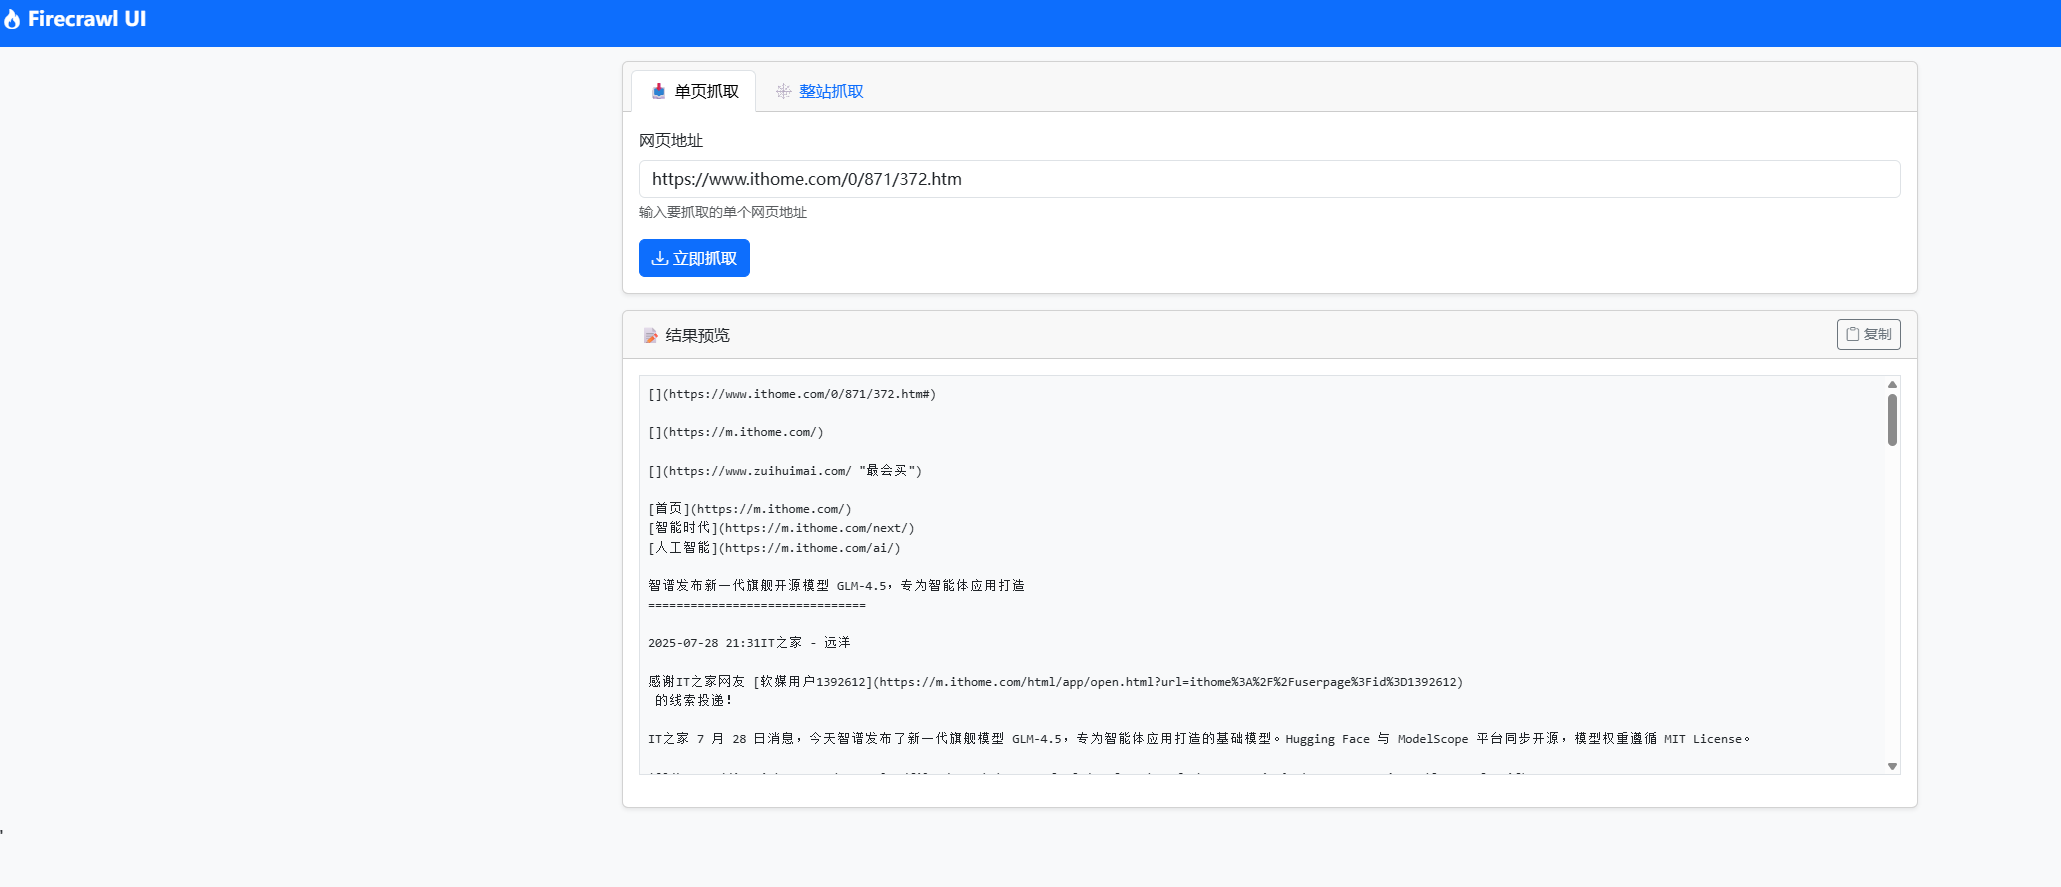Click the line 的线索投递！
Image resolution: width=2061 pixels, height=887 pixels.
point(694,701)
